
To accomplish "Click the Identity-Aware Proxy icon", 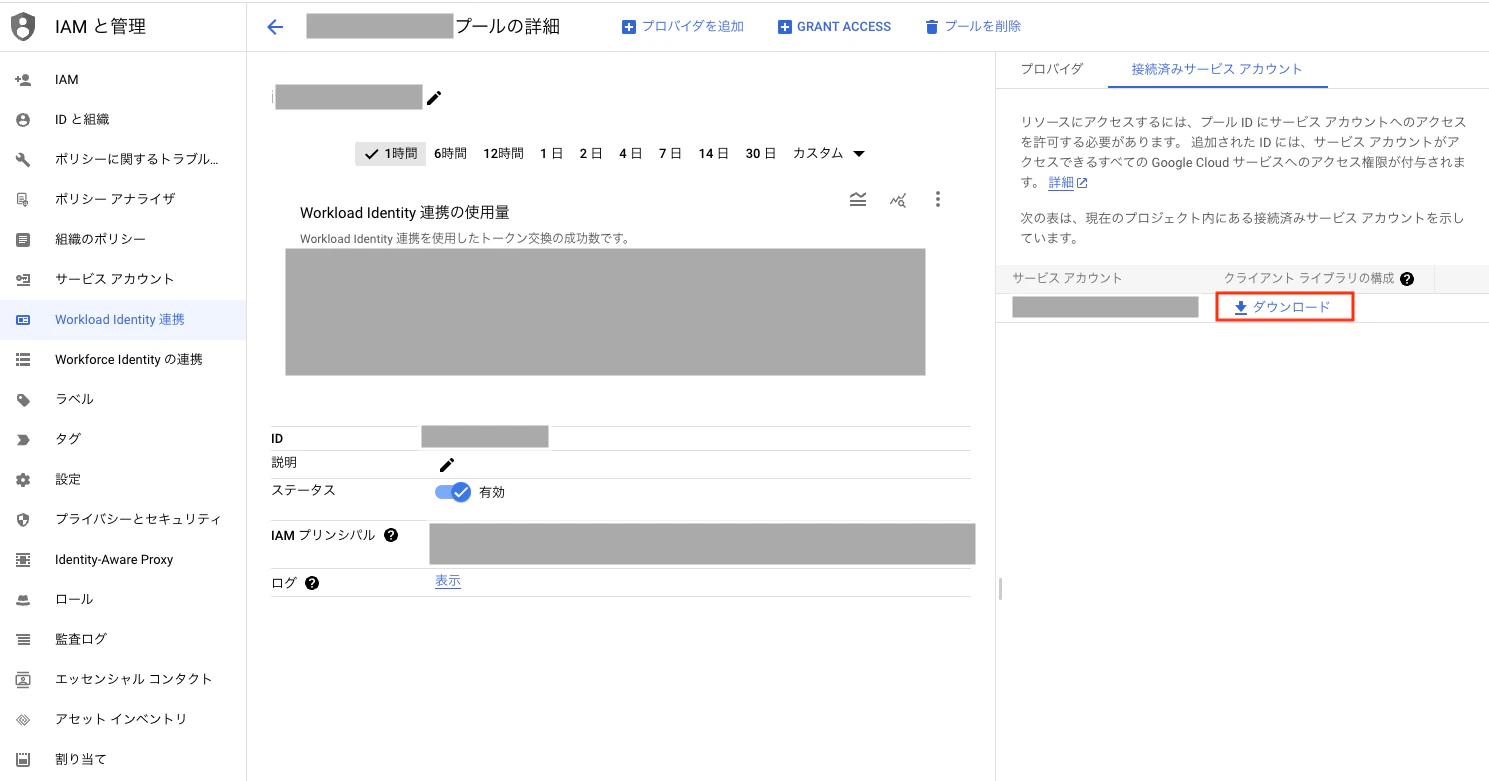I will point(23,559).
